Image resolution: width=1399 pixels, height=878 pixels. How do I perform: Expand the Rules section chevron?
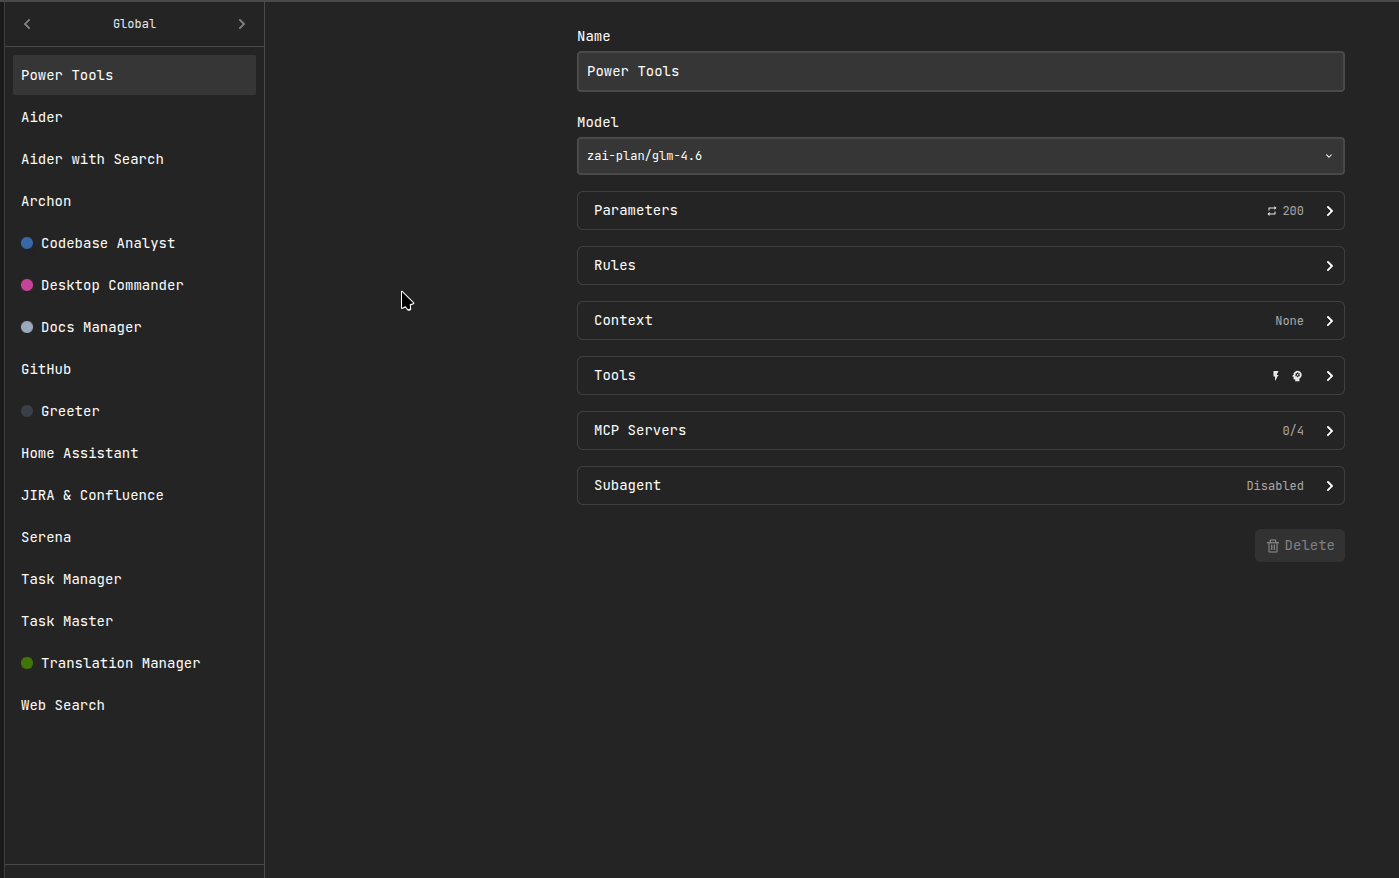[1329, 265]
